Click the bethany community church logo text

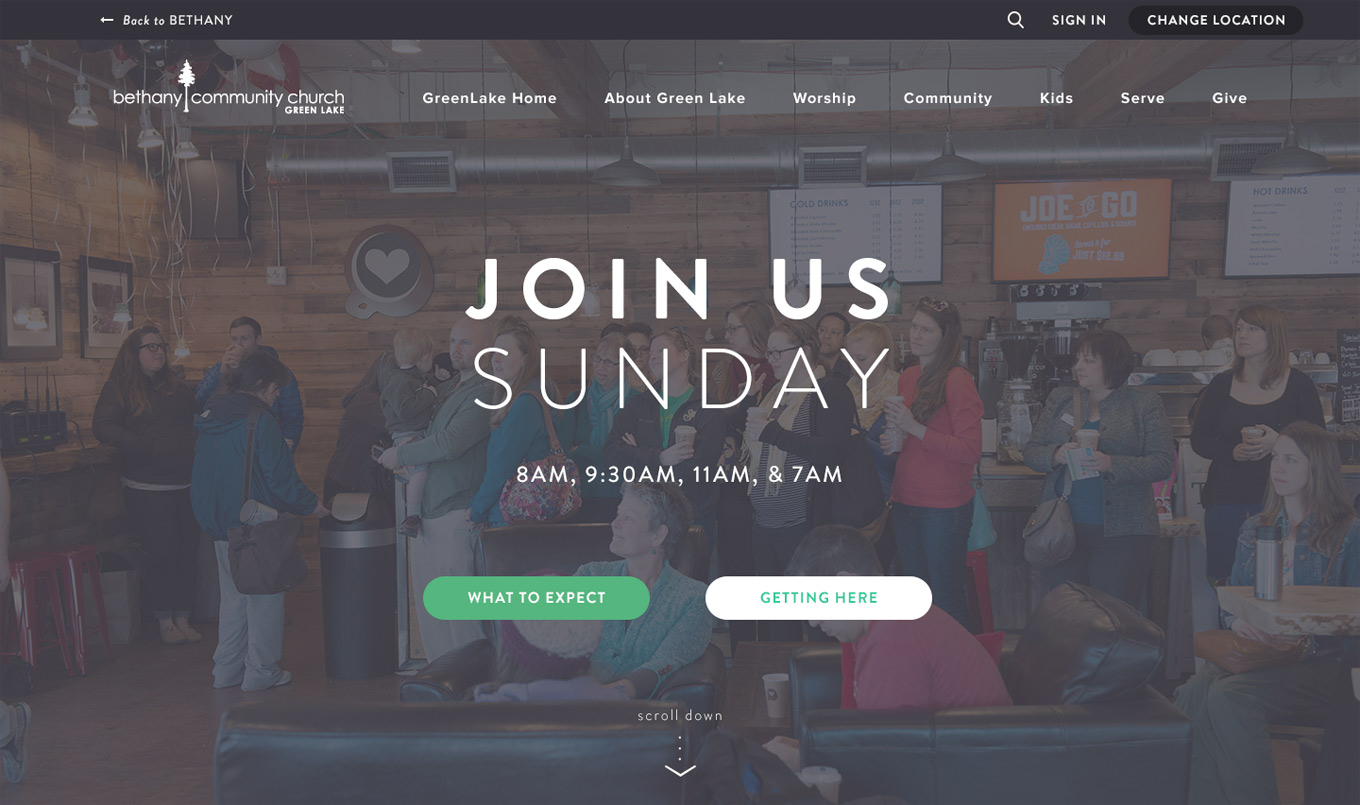pos(229,98)
